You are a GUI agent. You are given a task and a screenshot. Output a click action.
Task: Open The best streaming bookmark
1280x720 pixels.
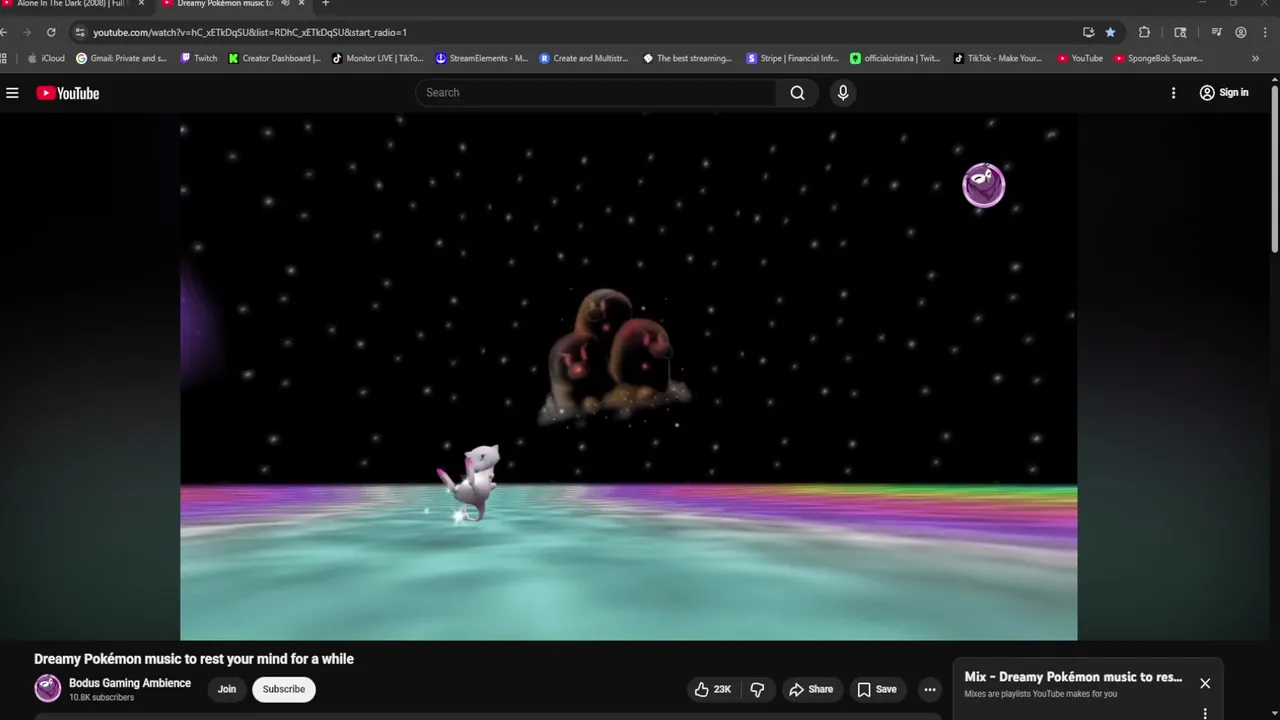click(688, 58)
